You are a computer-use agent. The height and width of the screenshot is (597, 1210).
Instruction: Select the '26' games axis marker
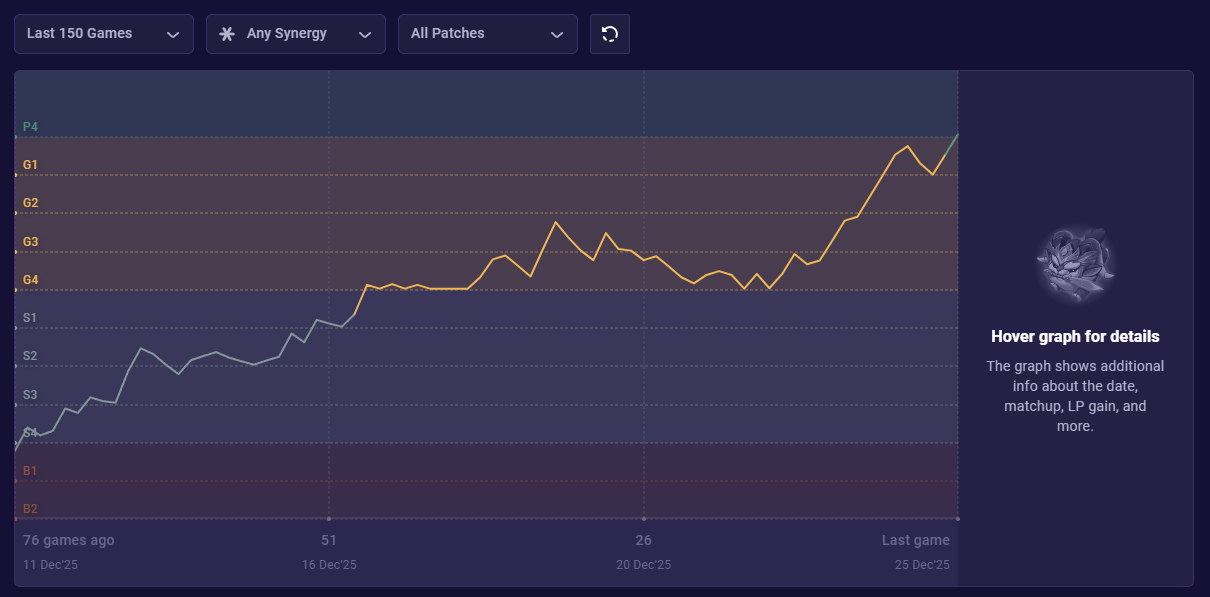644,540
